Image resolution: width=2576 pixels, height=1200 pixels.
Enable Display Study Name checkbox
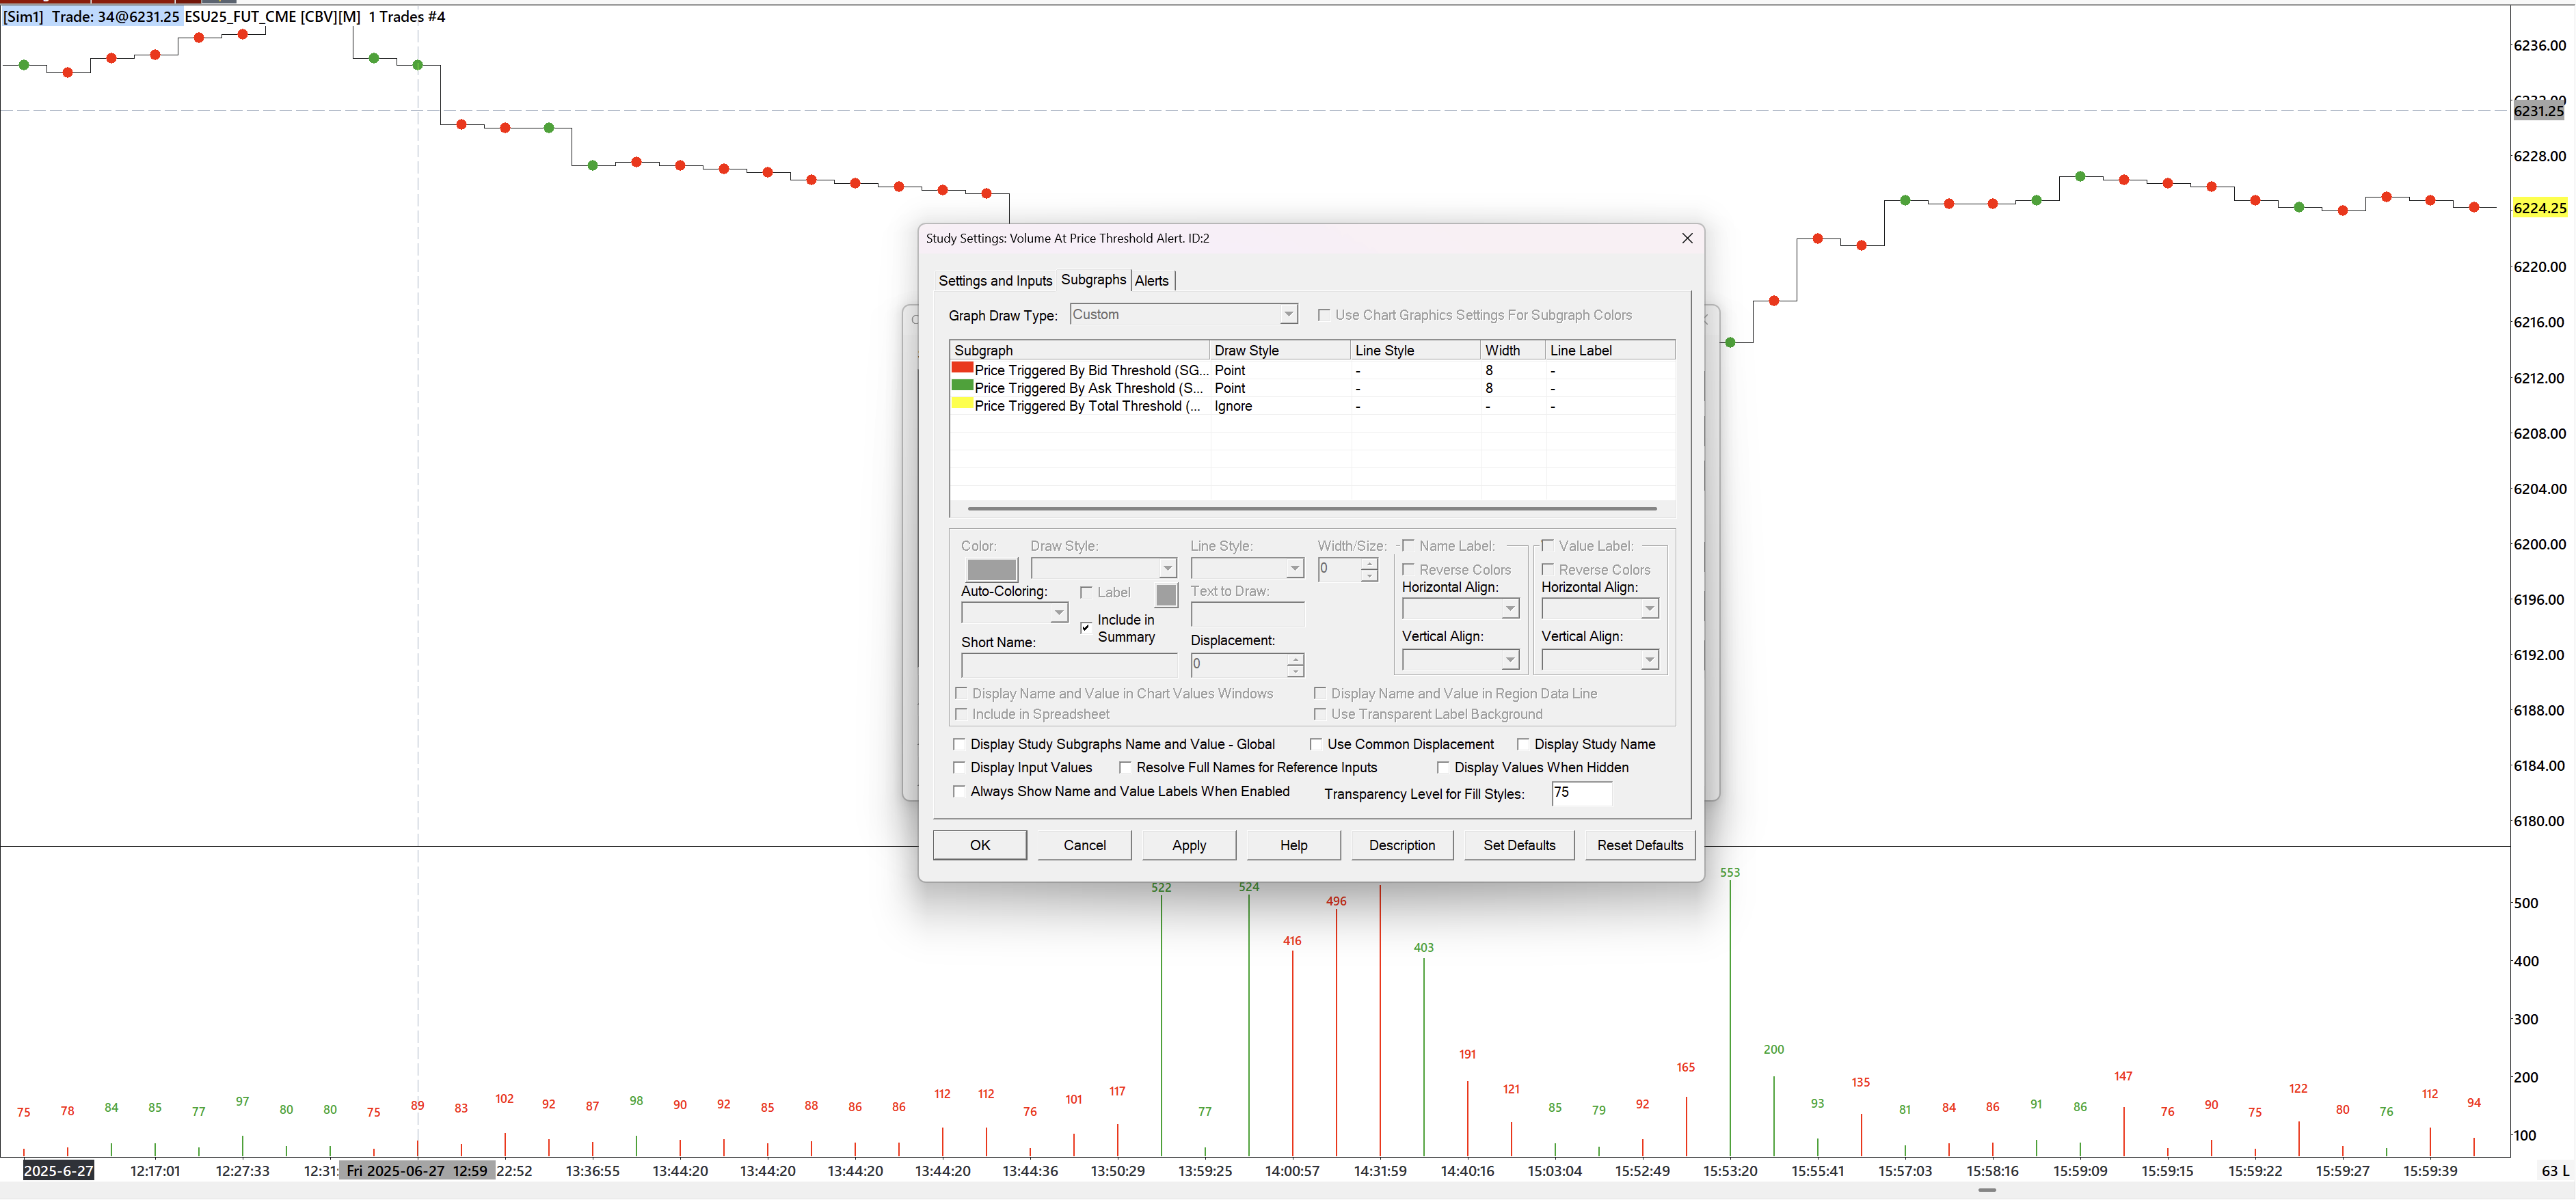click(x=1523, y=744)
